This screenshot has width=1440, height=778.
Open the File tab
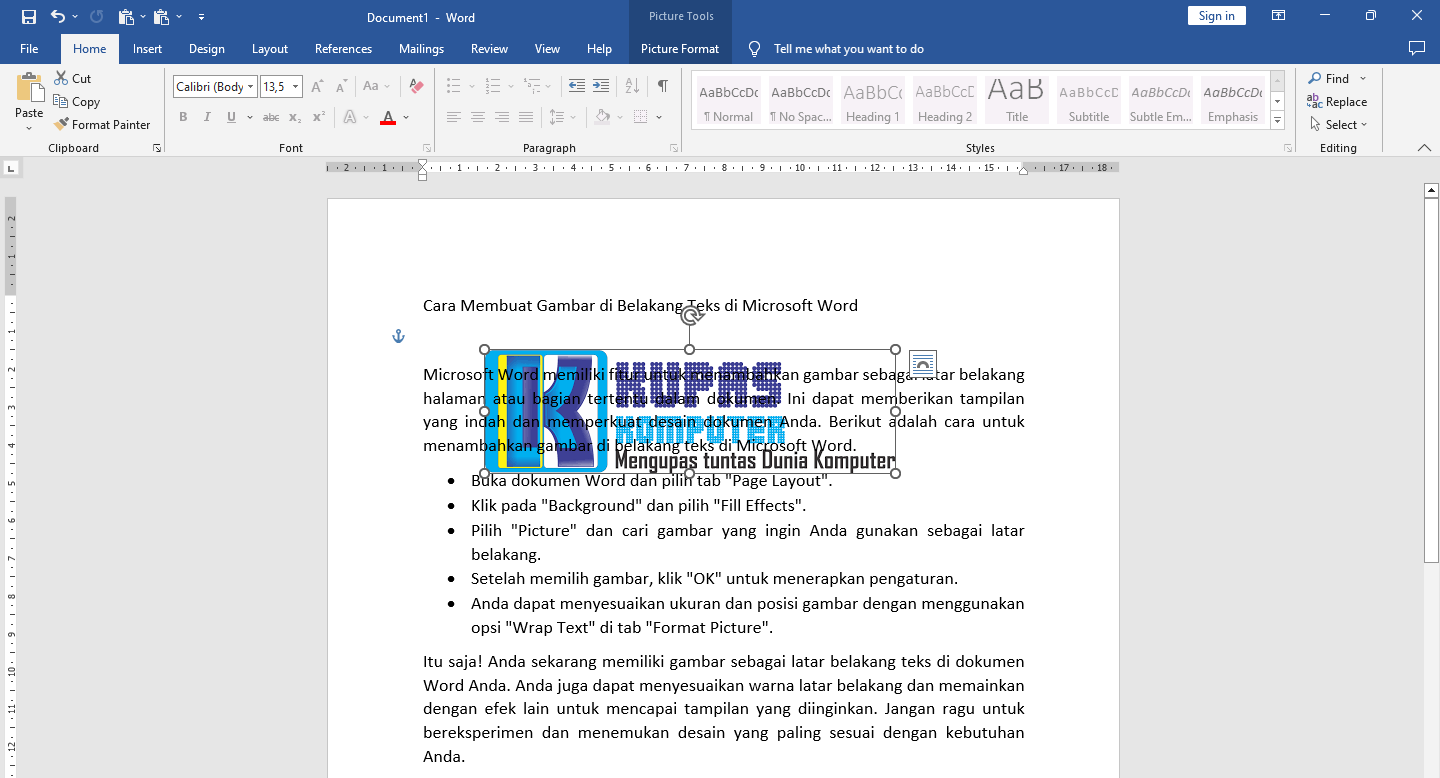(29, 48)
